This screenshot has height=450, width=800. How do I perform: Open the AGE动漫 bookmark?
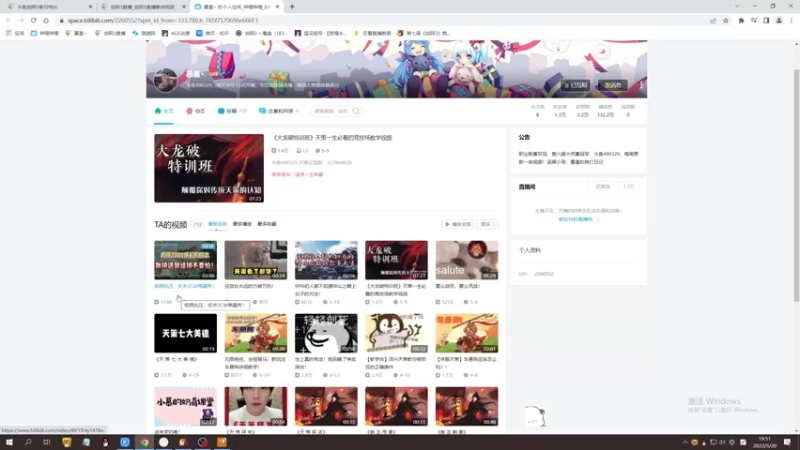pyautogui.click(x=176, y=33)
